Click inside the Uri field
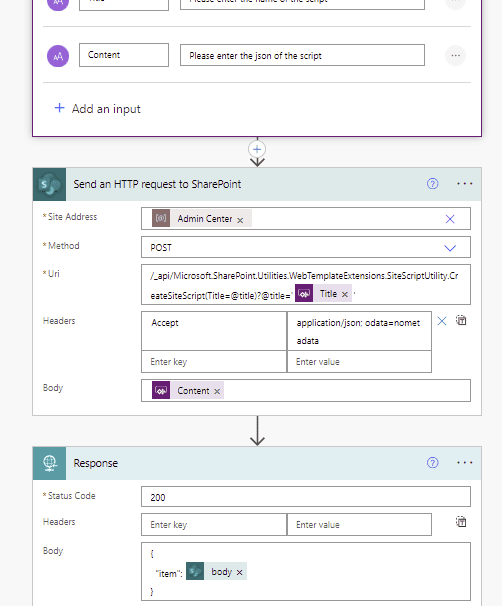This screenshot has width=502, height=606. click(306, 284)
